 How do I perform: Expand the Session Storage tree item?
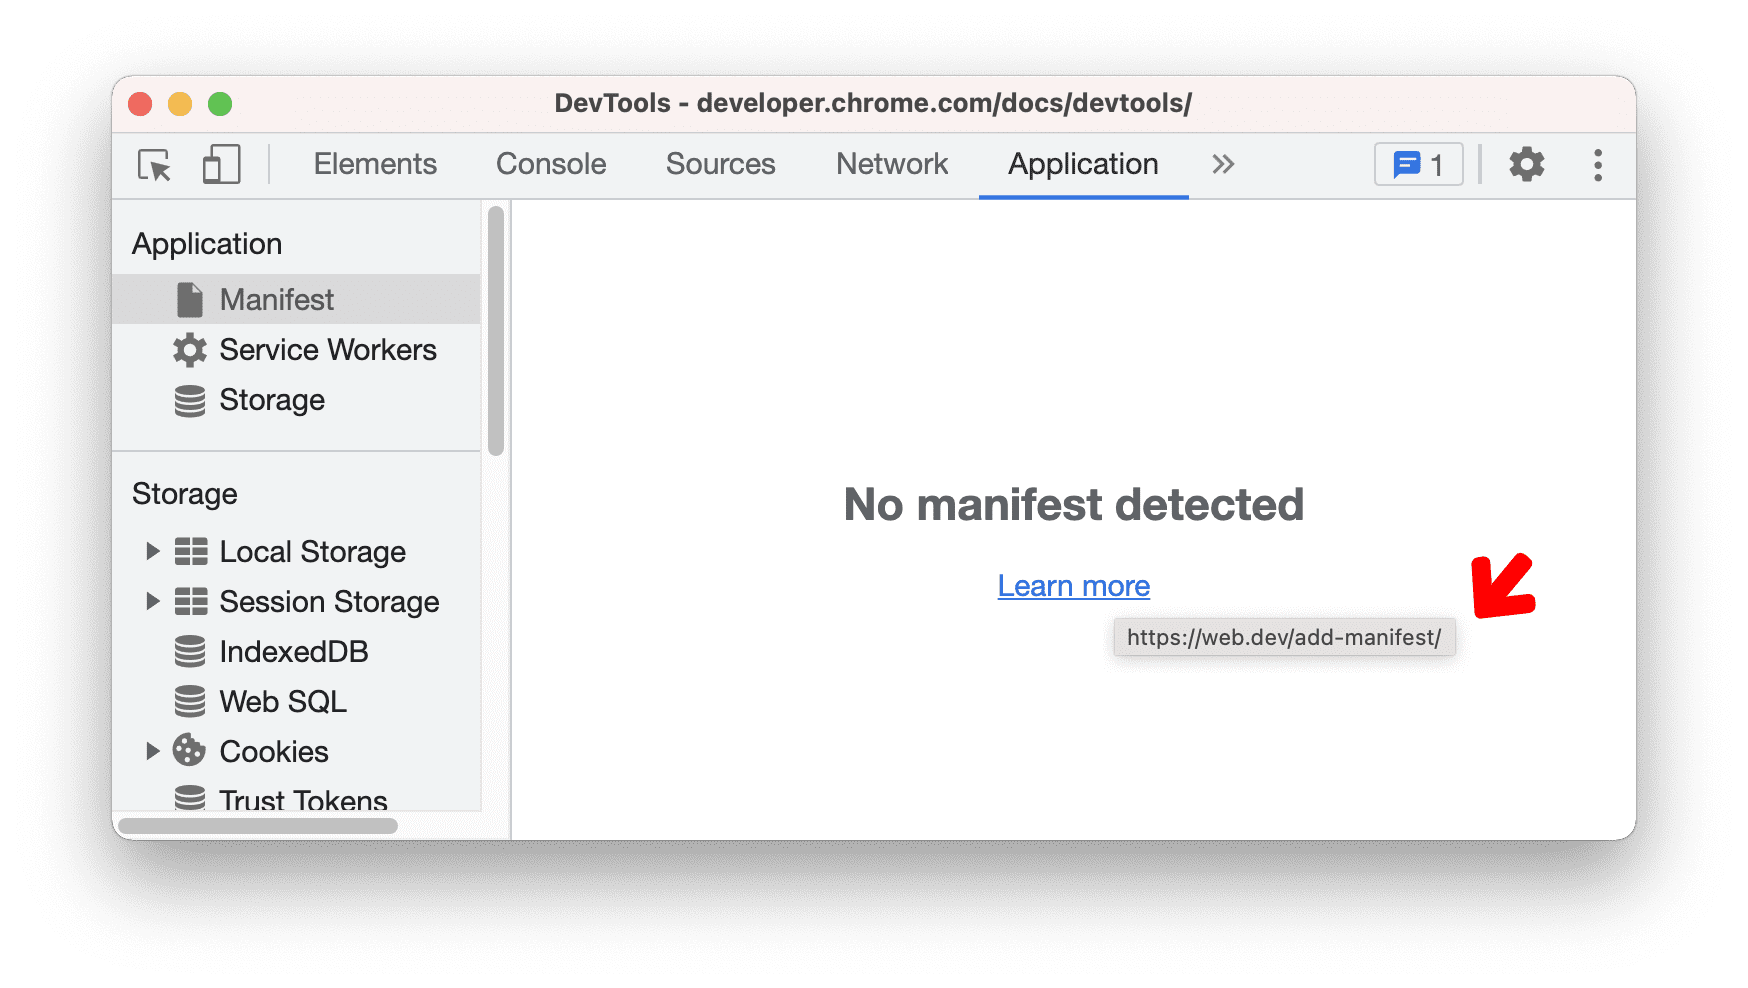tap(153, 601)
